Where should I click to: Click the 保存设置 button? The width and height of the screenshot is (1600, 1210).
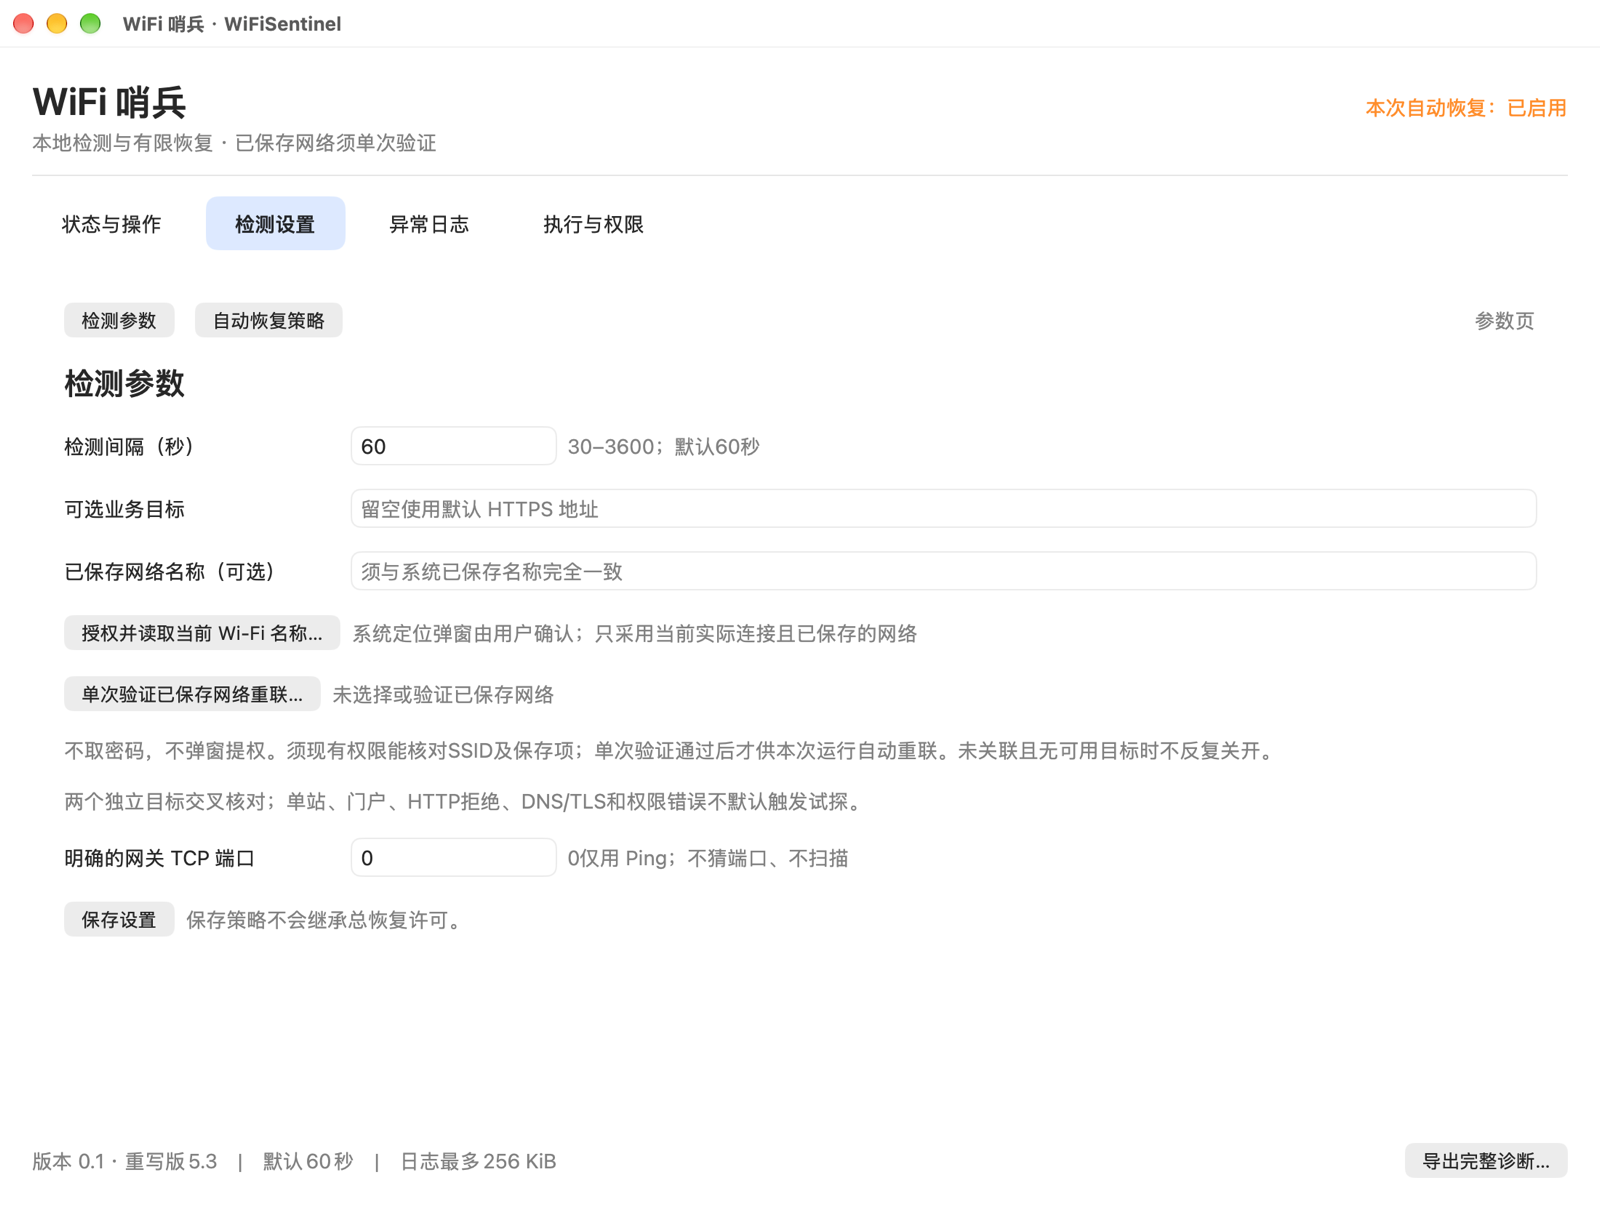[119, 919]
